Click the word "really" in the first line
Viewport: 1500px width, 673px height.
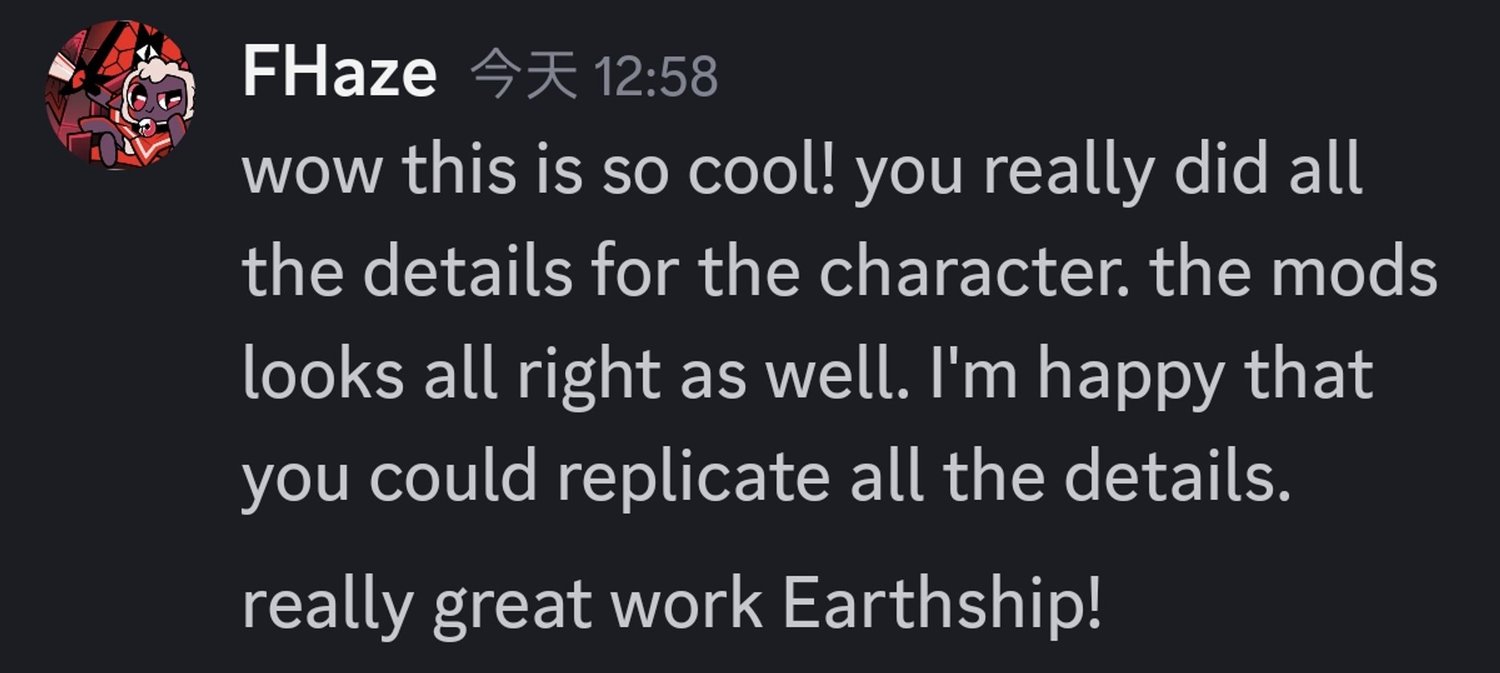pyautogui.click(x=1052, y=174)
